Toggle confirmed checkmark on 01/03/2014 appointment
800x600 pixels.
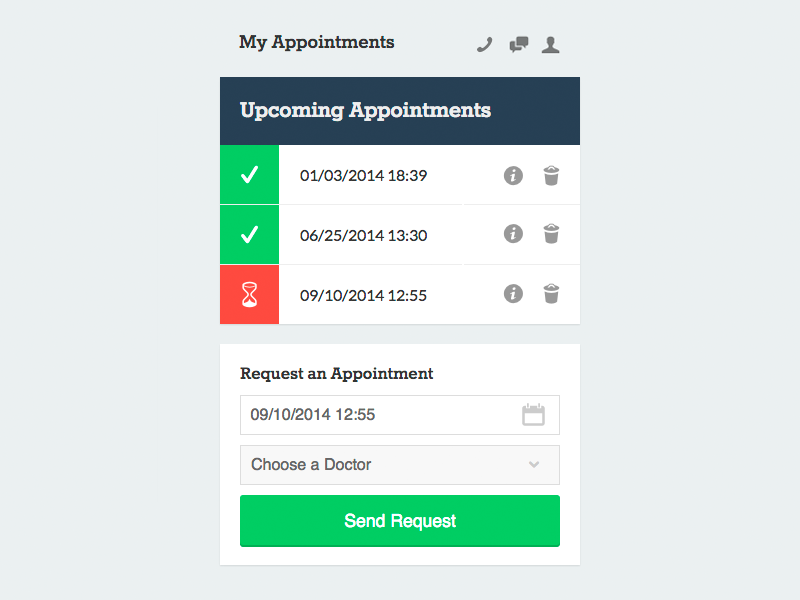click(249, 176)
